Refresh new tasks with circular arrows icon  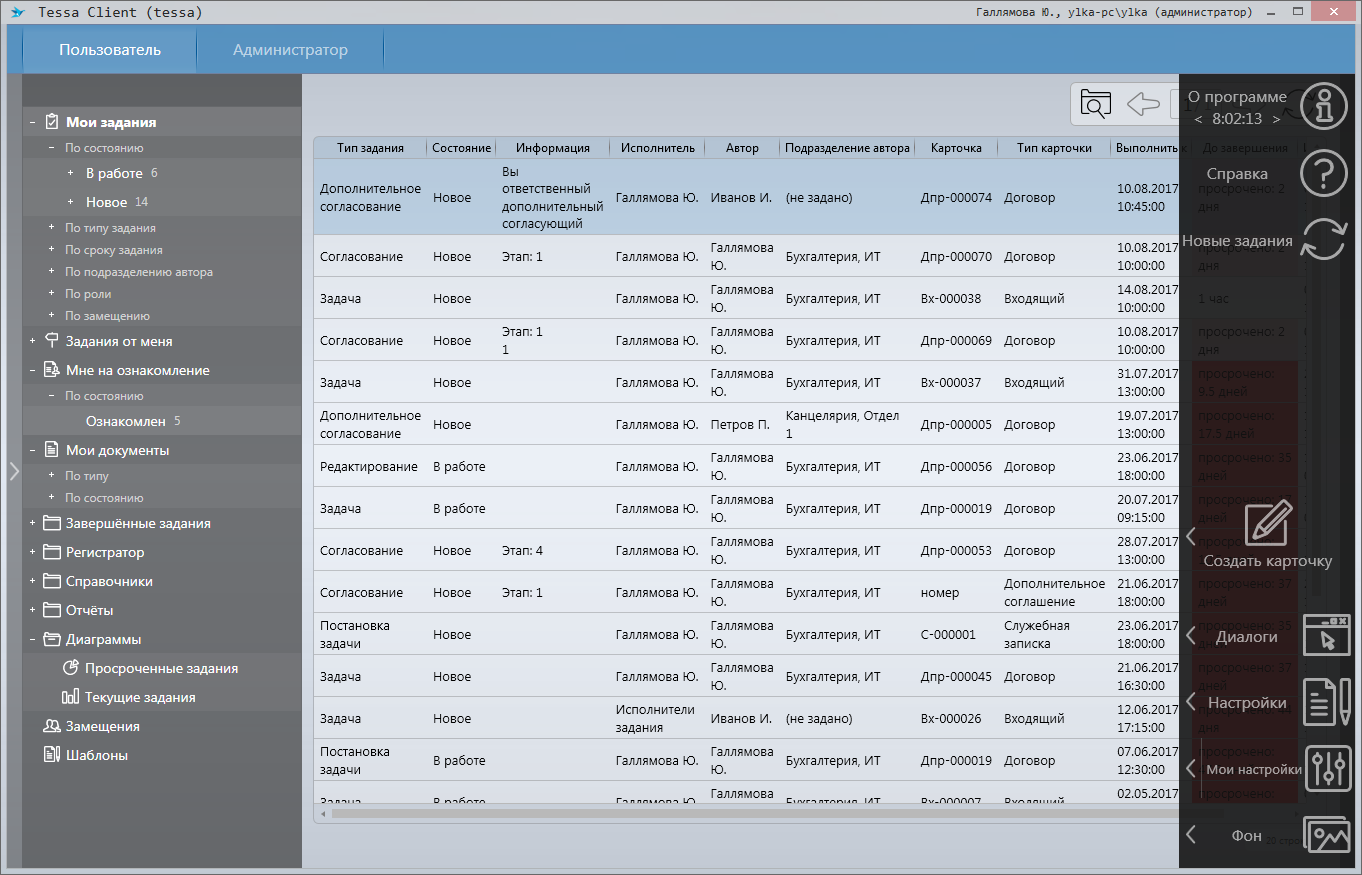click(x=1324, y=241)
